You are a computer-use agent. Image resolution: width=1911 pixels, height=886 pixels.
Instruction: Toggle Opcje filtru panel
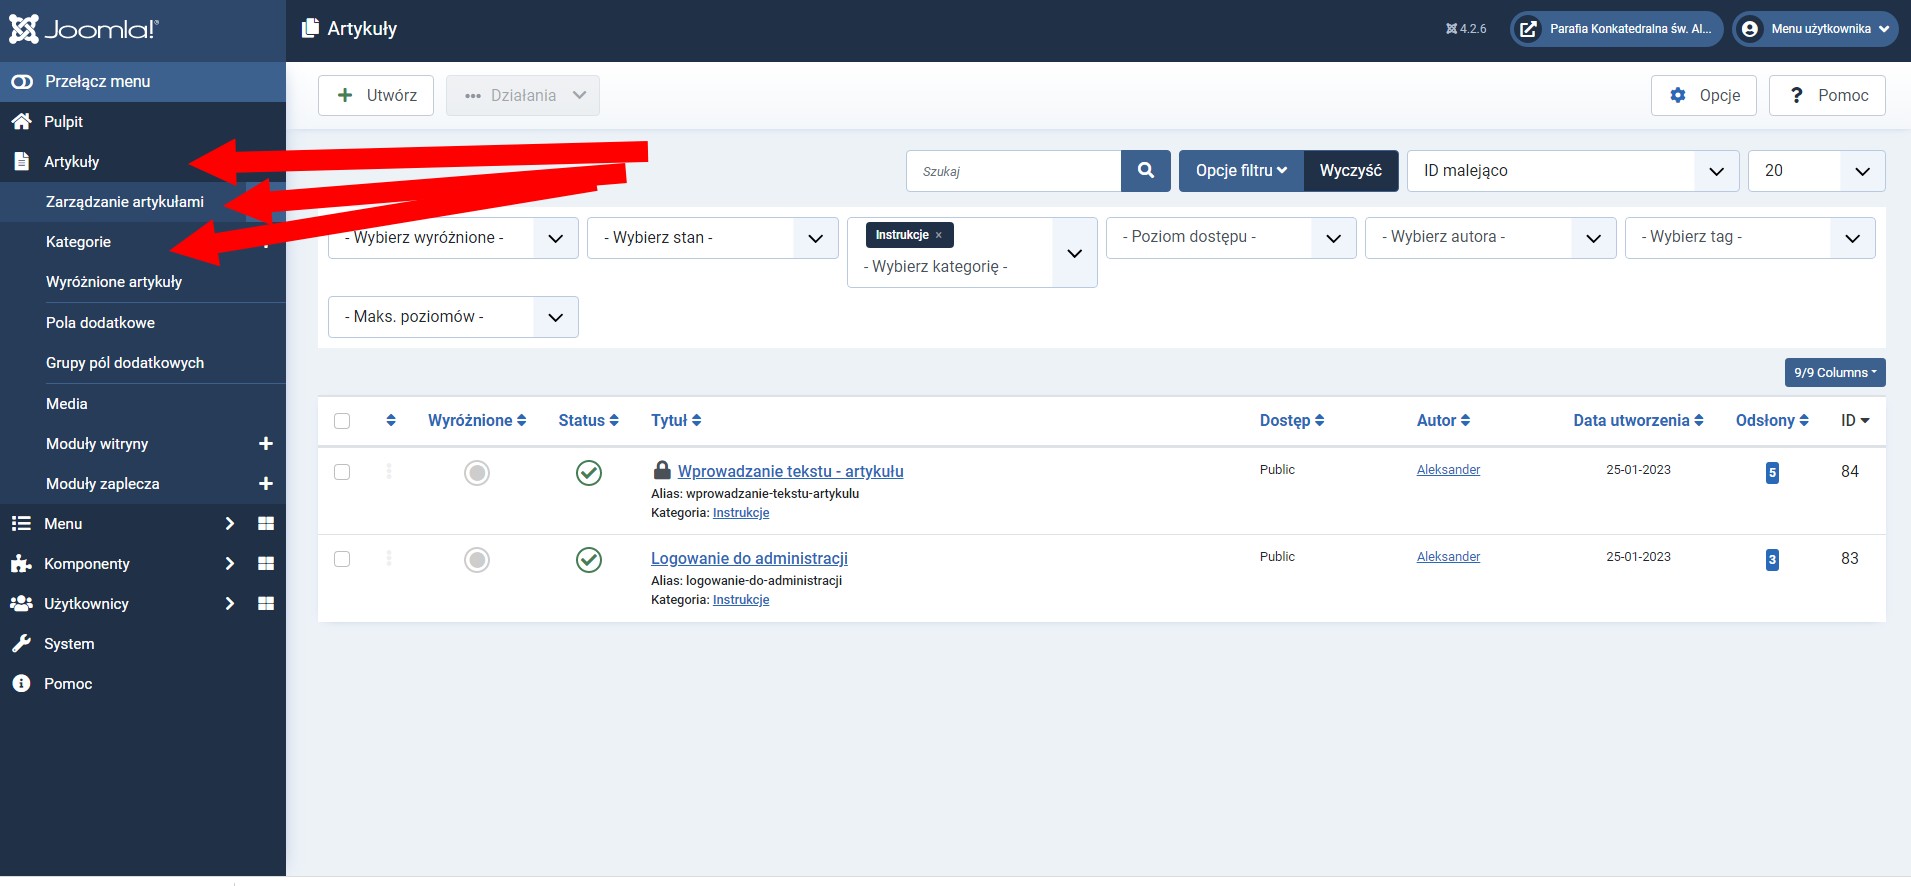pyautogui.click(x=1241, y=171)
